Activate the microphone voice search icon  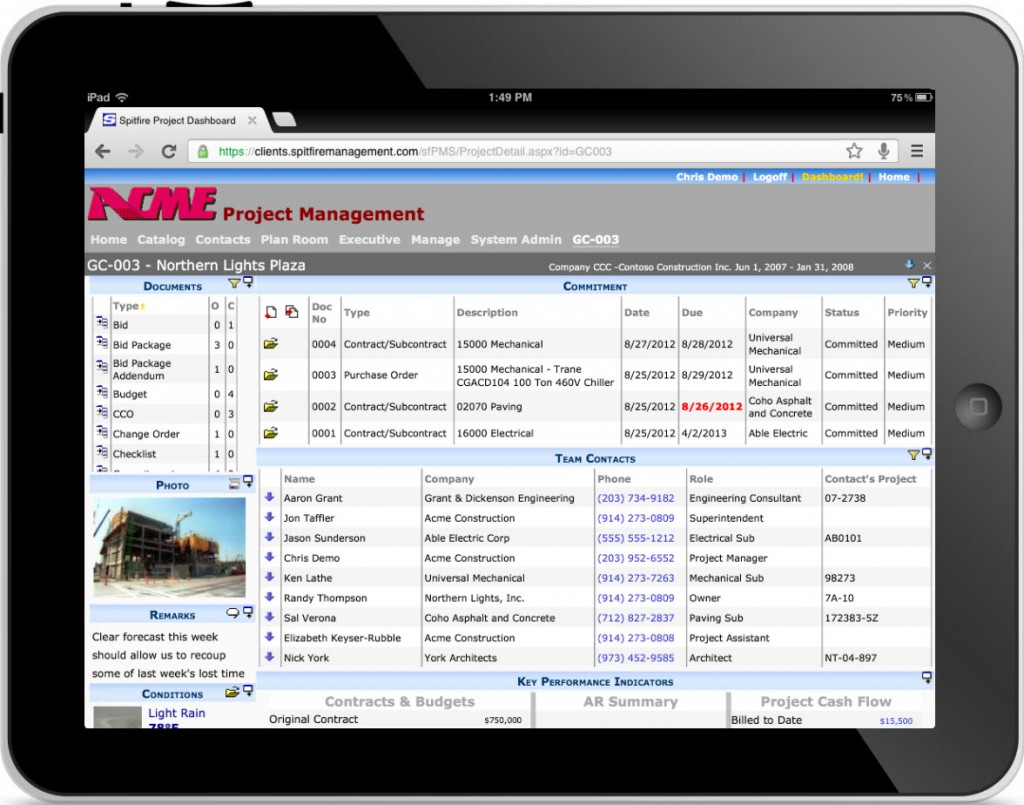884,151
